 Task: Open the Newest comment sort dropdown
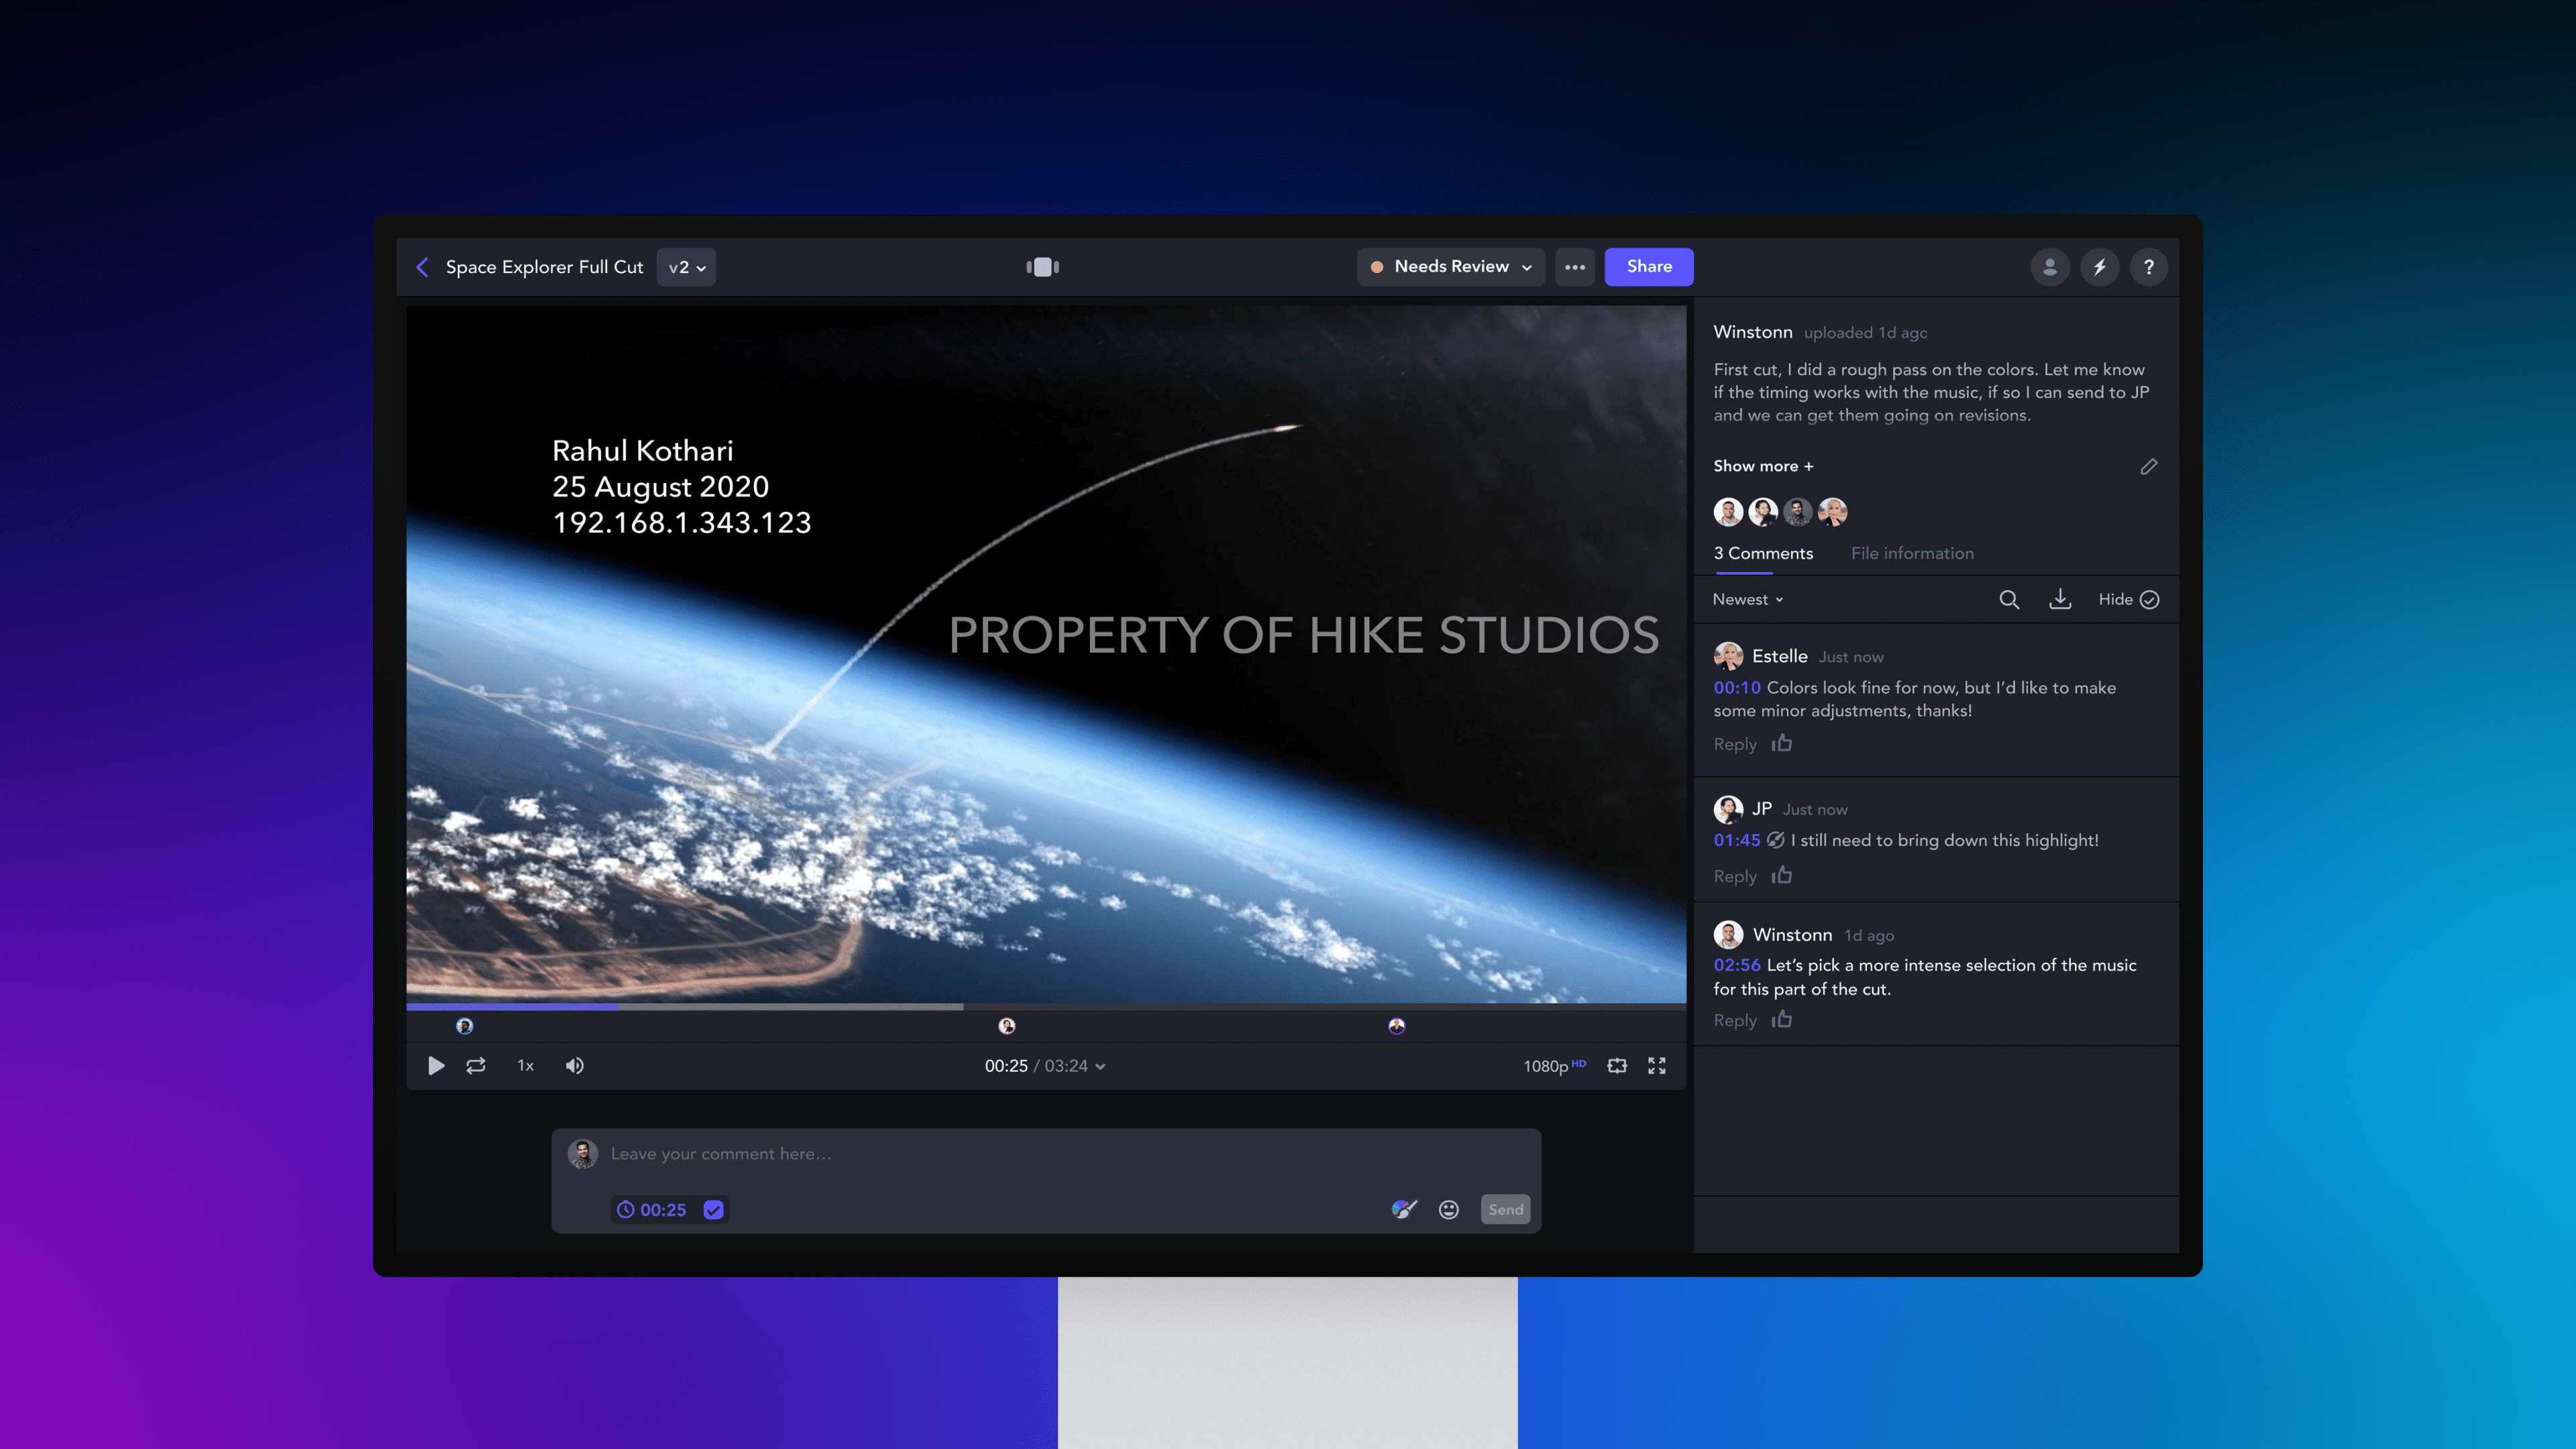click(x=1746, y=599)
